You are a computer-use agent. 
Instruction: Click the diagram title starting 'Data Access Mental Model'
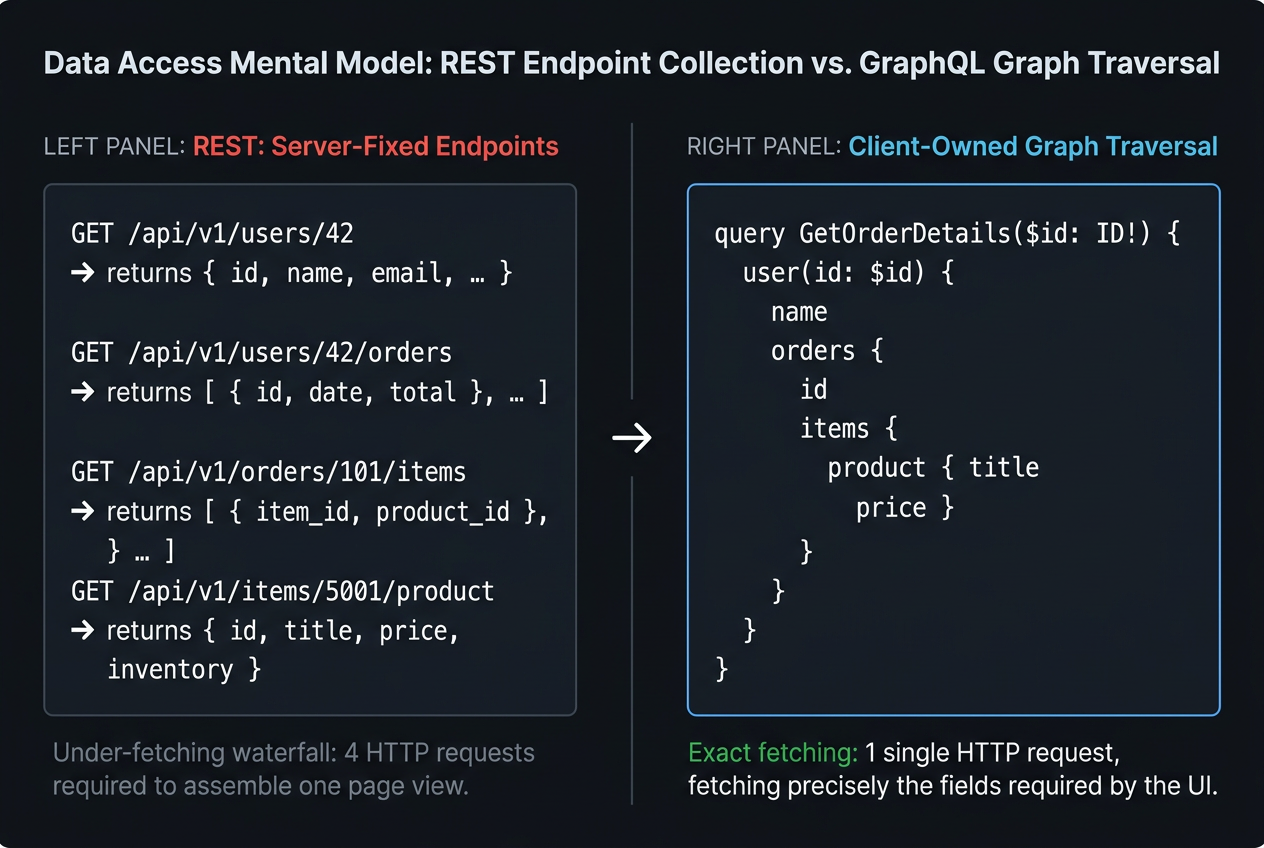tap(631, 64)
